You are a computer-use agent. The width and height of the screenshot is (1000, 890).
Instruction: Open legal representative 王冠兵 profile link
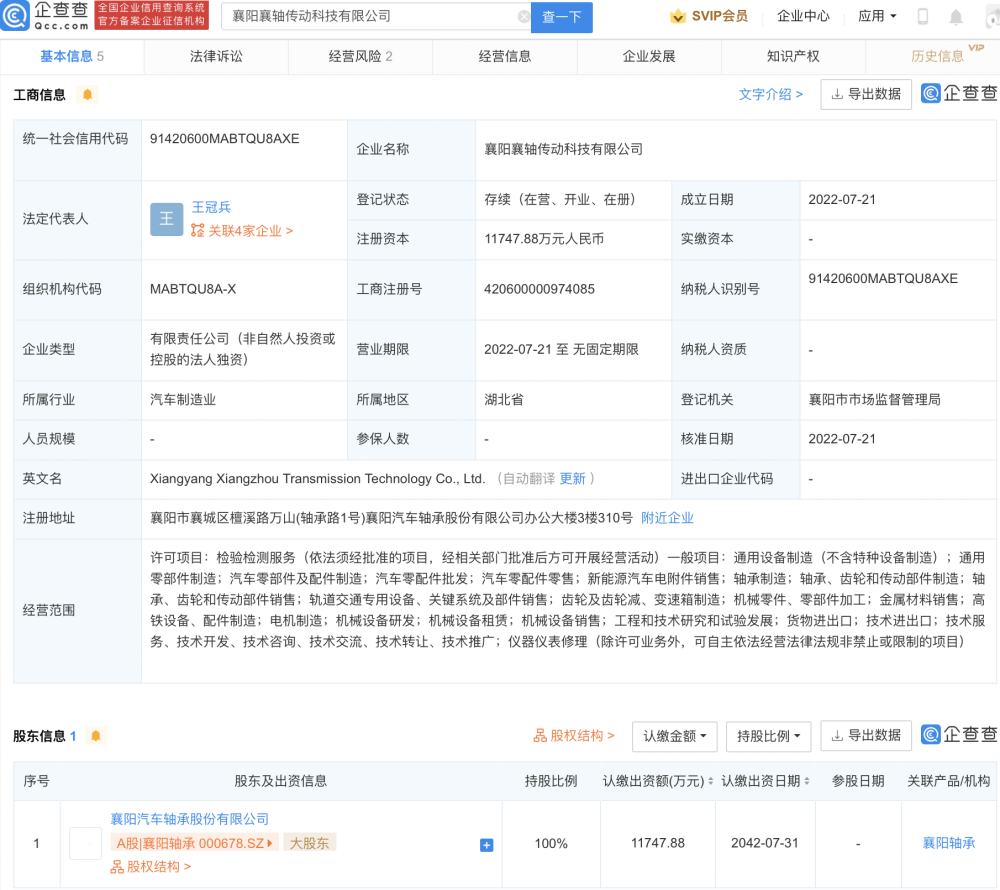[211, 208]
